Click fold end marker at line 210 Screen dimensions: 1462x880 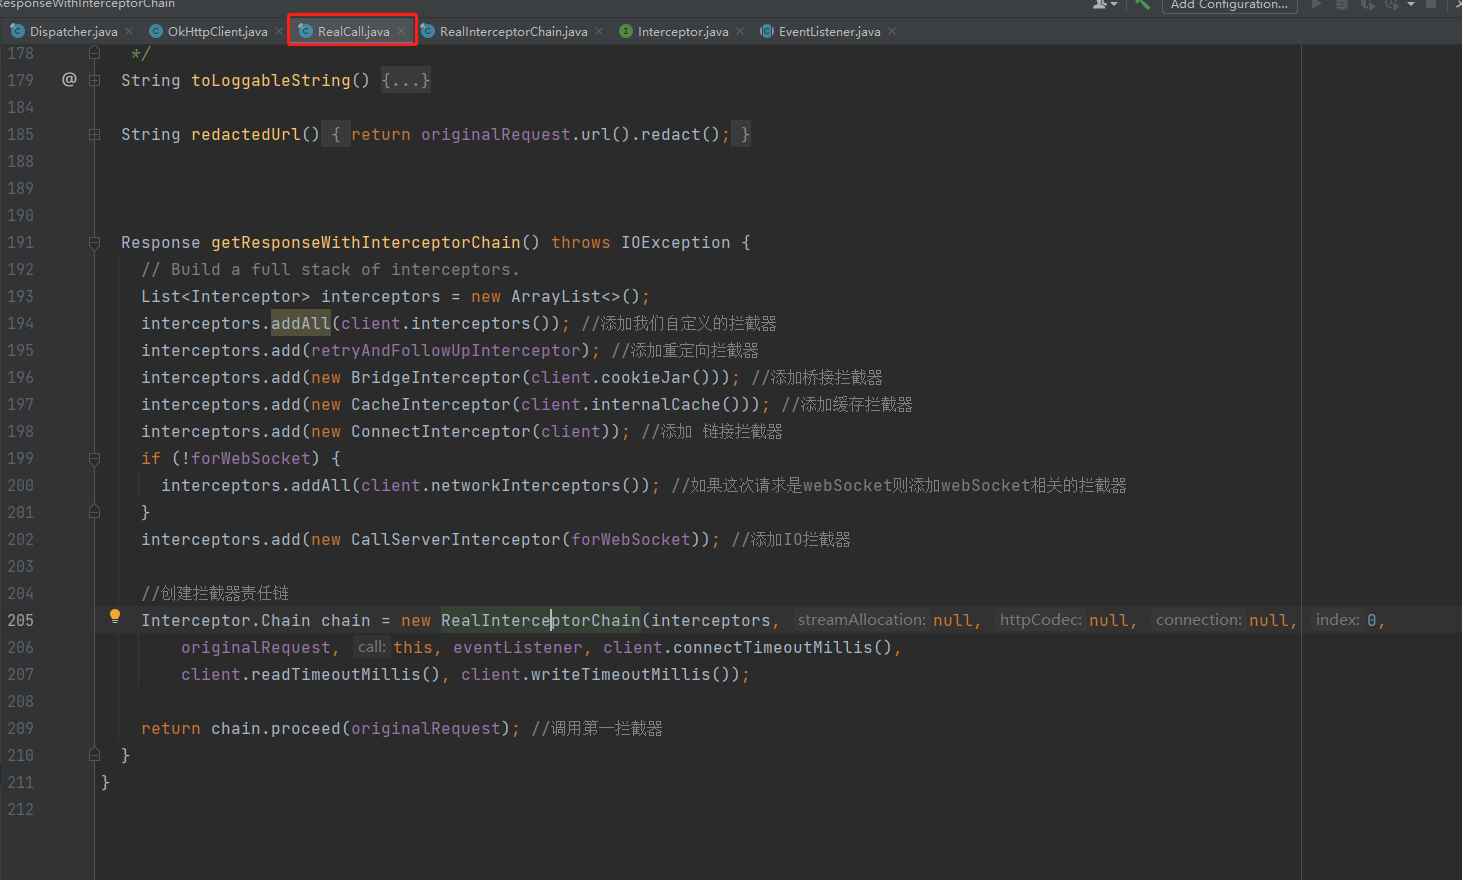[94, 755]
